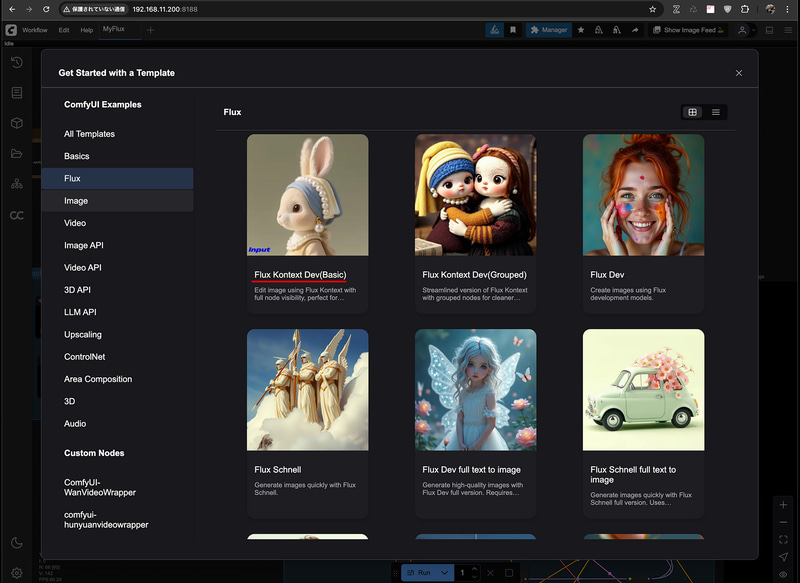The height and width of the screenshot is (583, 800).
Task: Open the templates hierarchy icon in sidebar
Action: 17,184
